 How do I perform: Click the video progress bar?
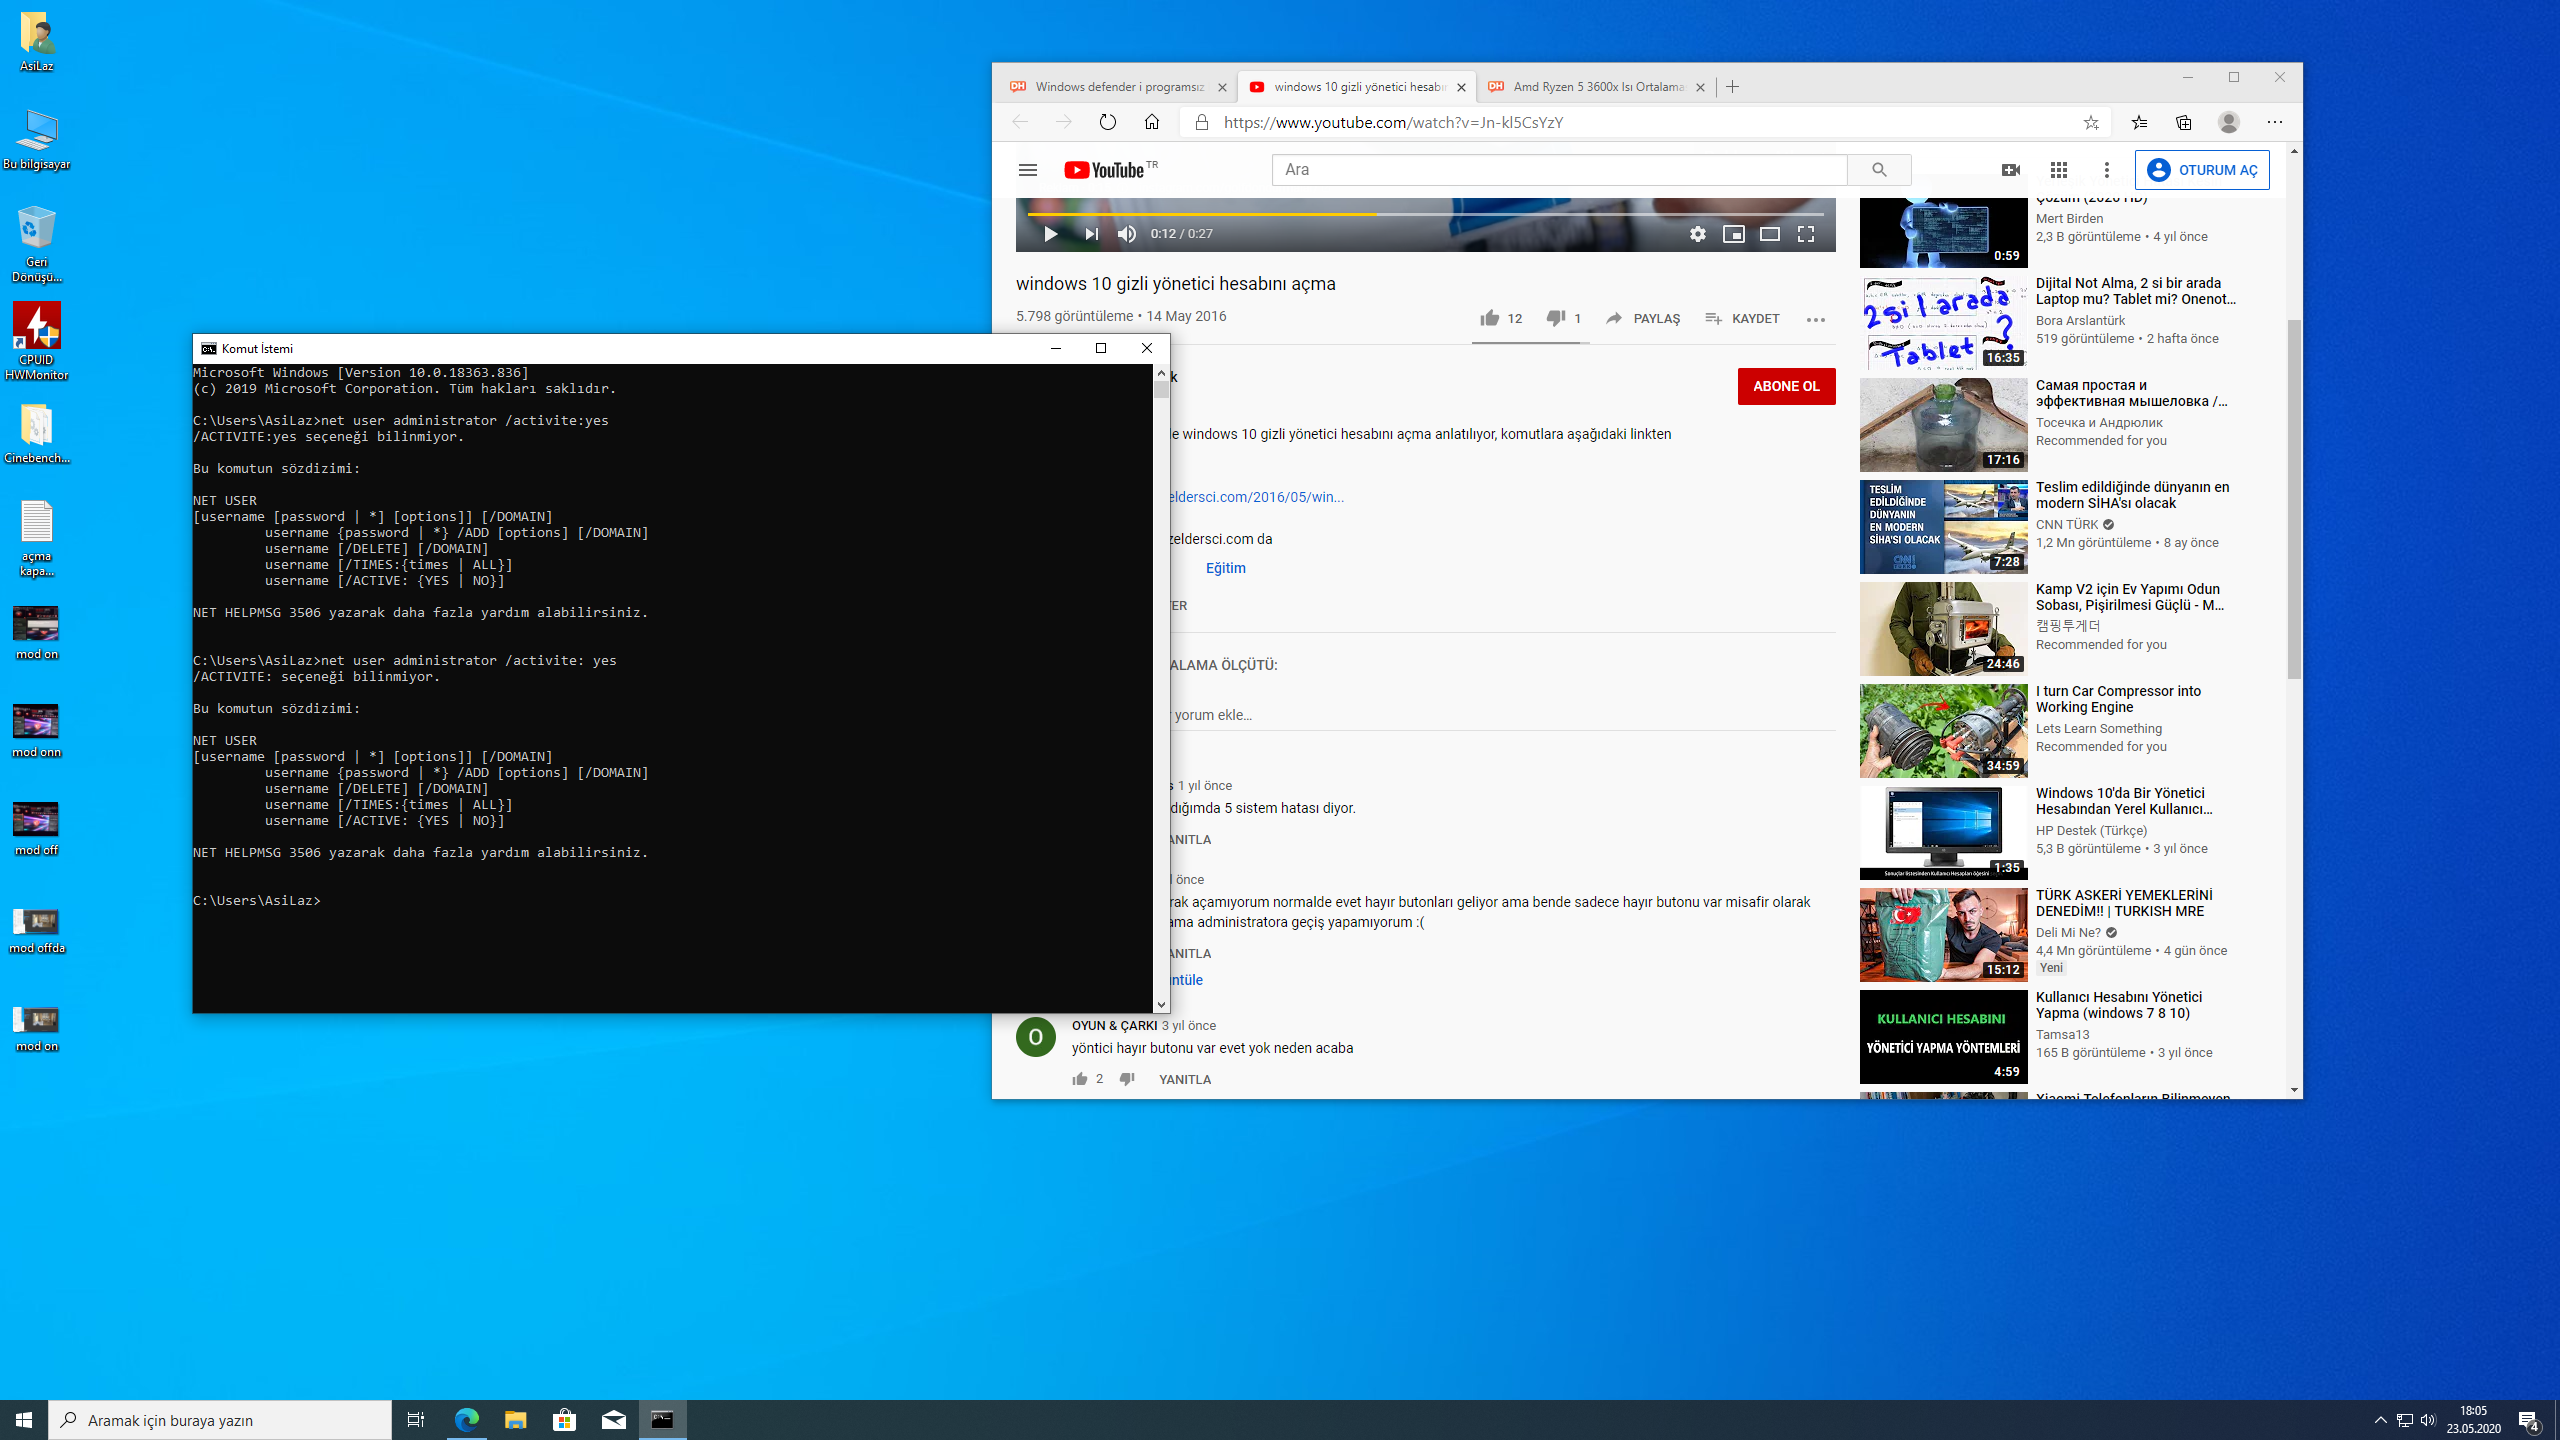click(x=1425, y=214)
